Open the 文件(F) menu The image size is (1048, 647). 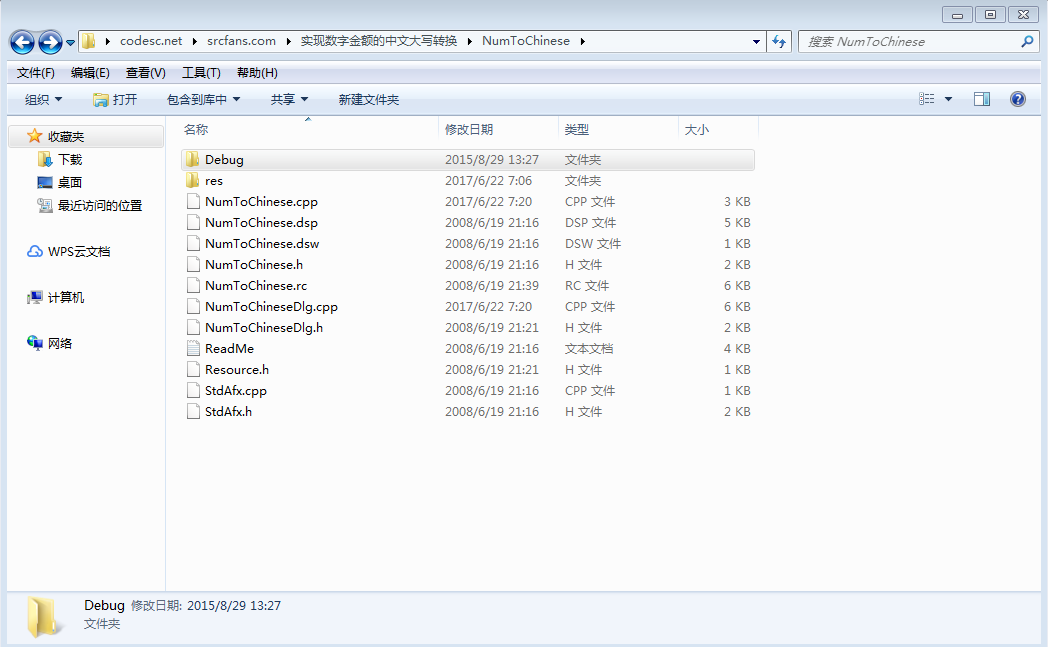pos(35,73)
